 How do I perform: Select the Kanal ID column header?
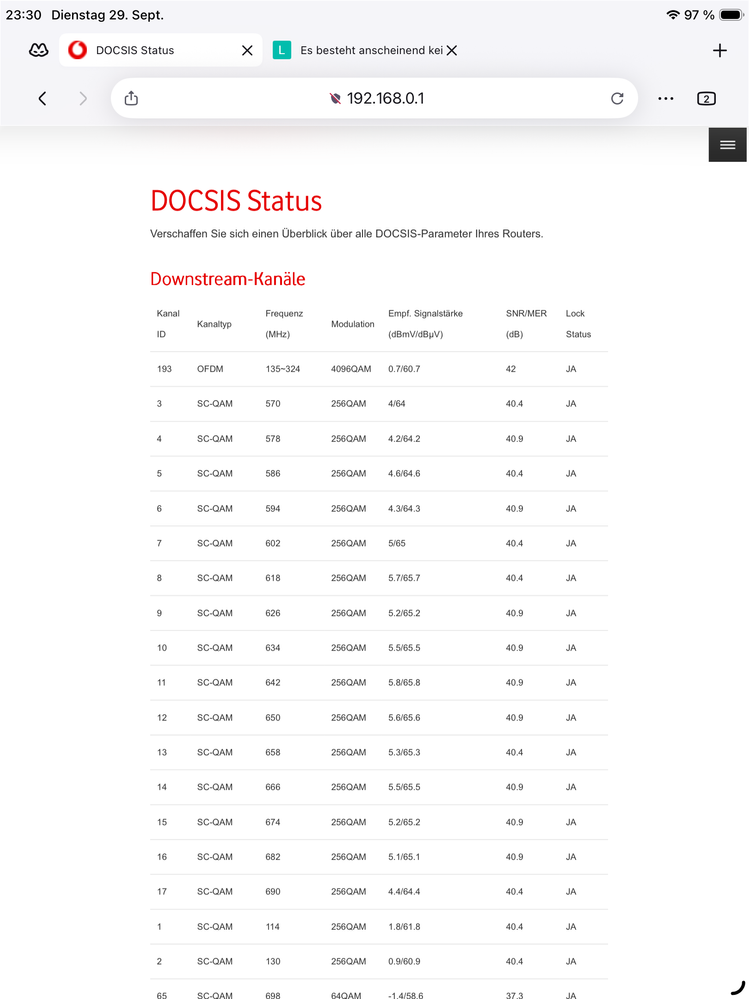(x=168, y=324)
